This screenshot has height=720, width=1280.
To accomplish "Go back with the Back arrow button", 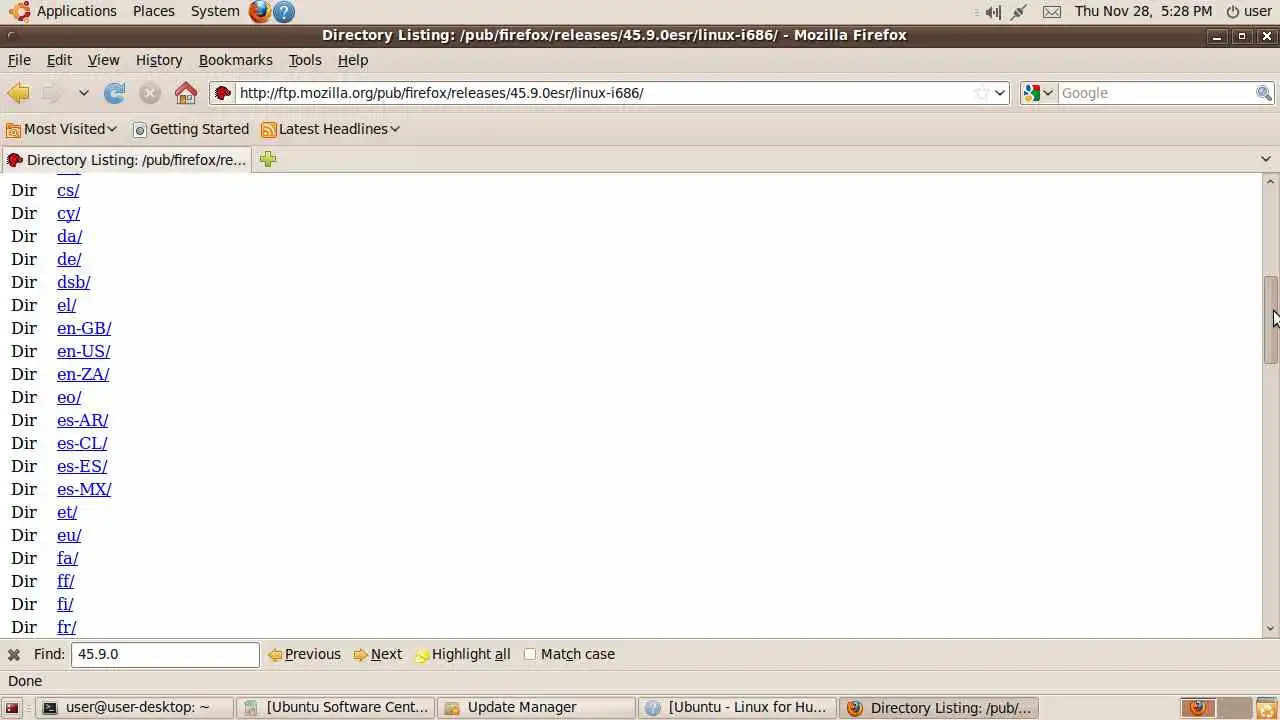I will pyautogui.click(x=18, y=93).
